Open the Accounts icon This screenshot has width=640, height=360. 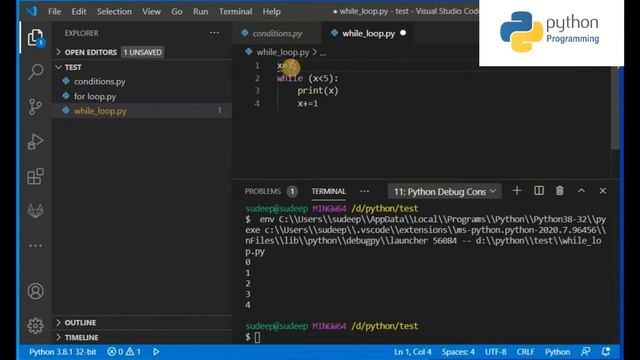point(36,291)
